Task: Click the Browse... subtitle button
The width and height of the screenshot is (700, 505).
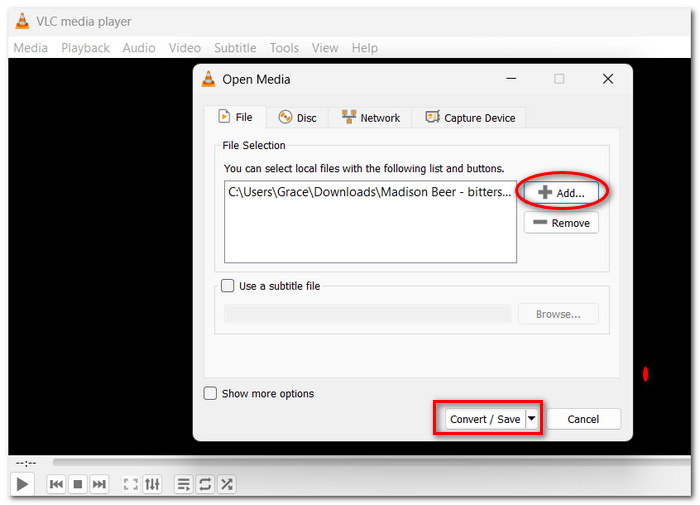Action: [x=558, y=314]
